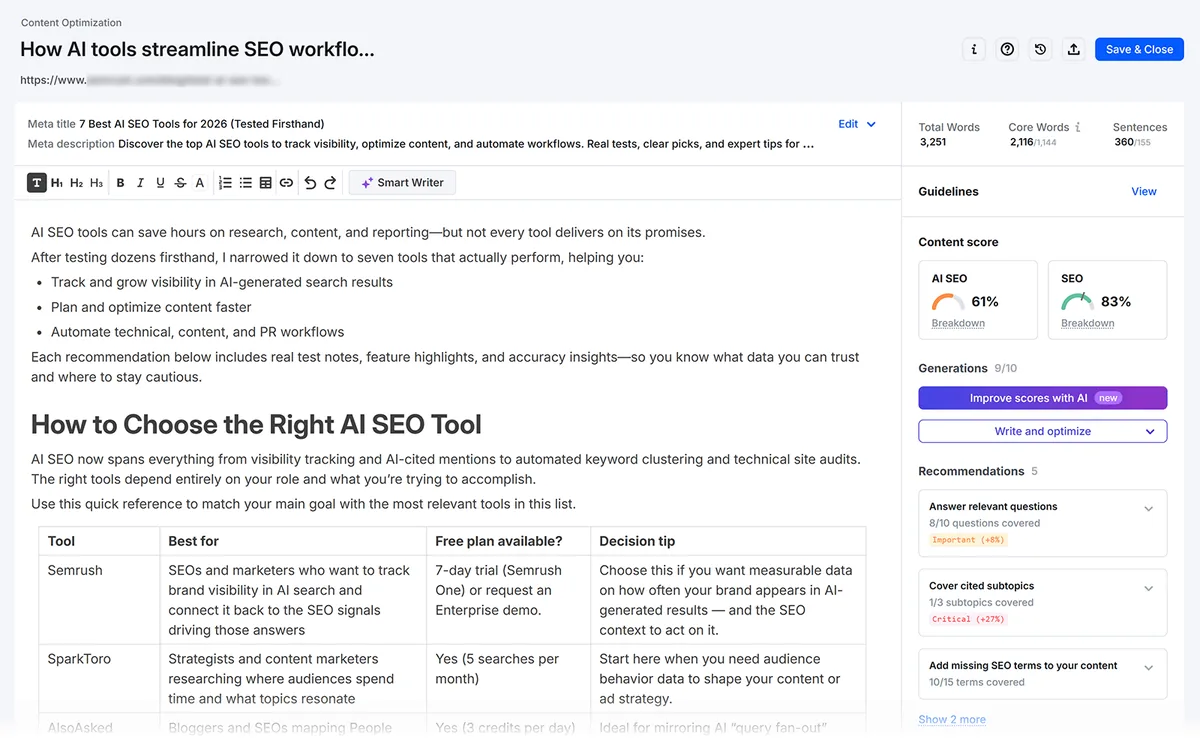
Task: Click the 'Important (+8%)' tag
Action: point(968,540)
